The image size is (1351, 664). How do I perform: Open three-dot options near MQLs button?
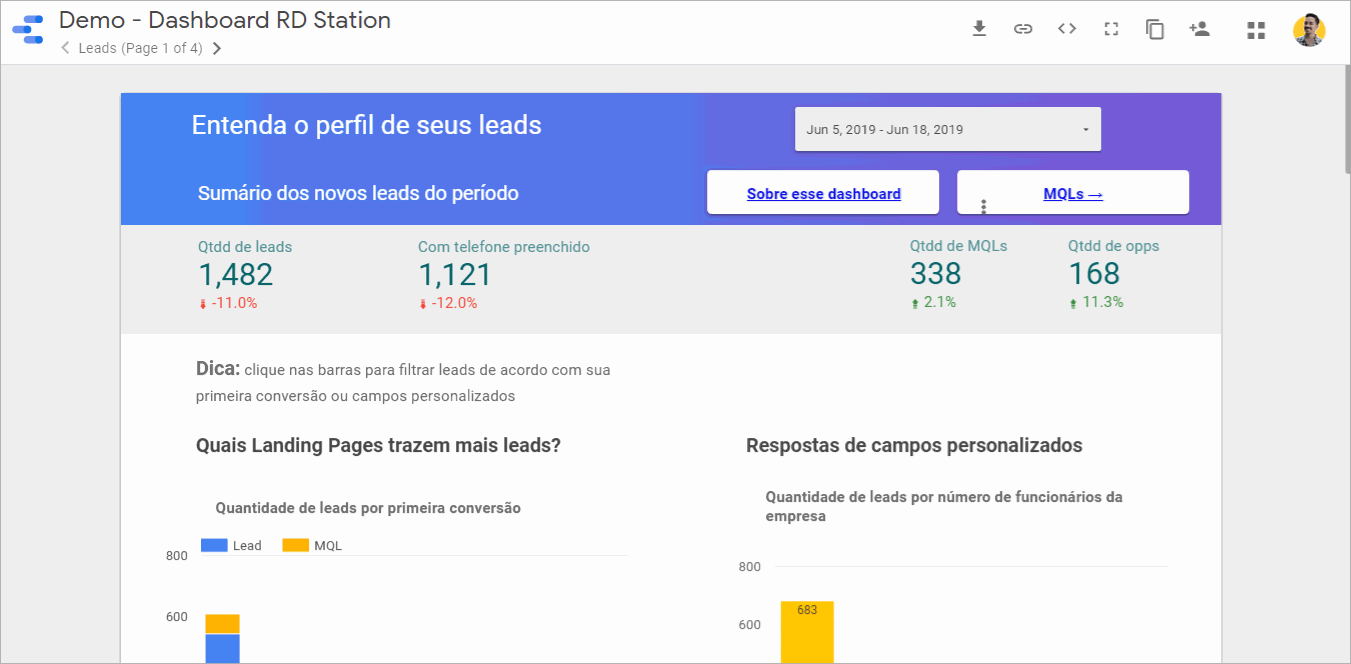tap(984, 206)
